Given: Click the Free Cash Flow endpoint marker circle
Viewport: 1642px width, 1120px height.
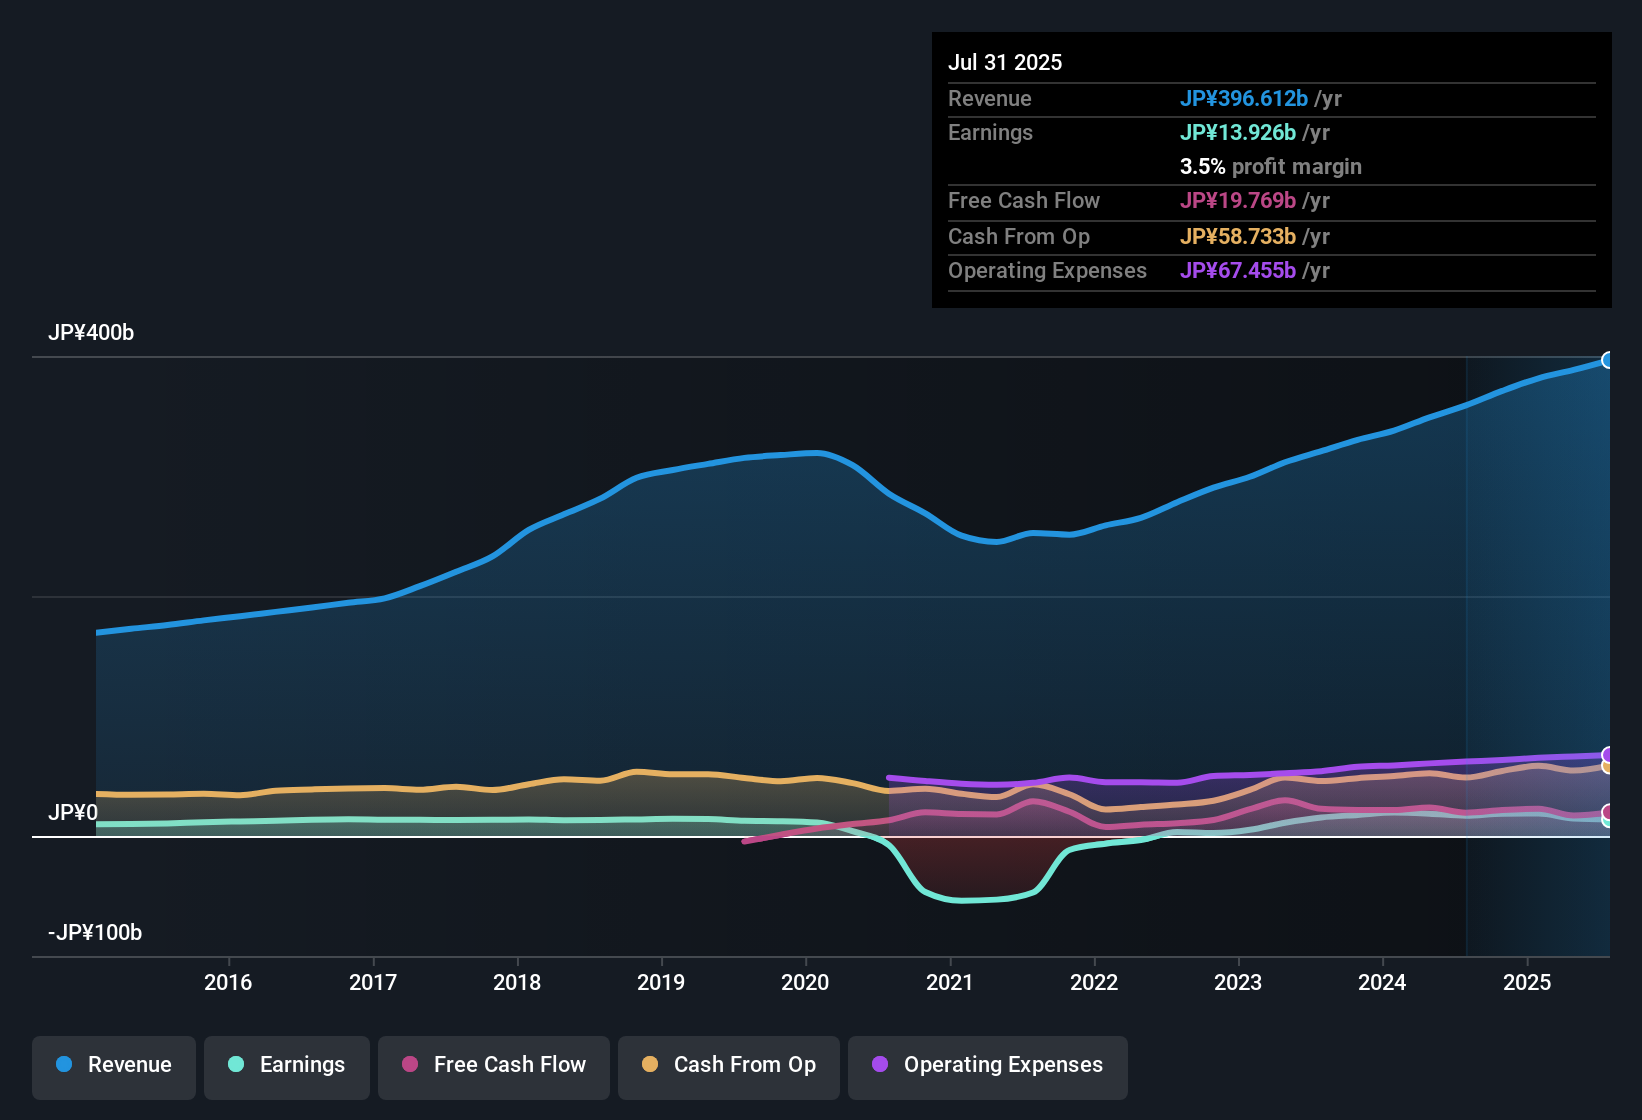Looking at the screenshot, I should pos(1606,812).
